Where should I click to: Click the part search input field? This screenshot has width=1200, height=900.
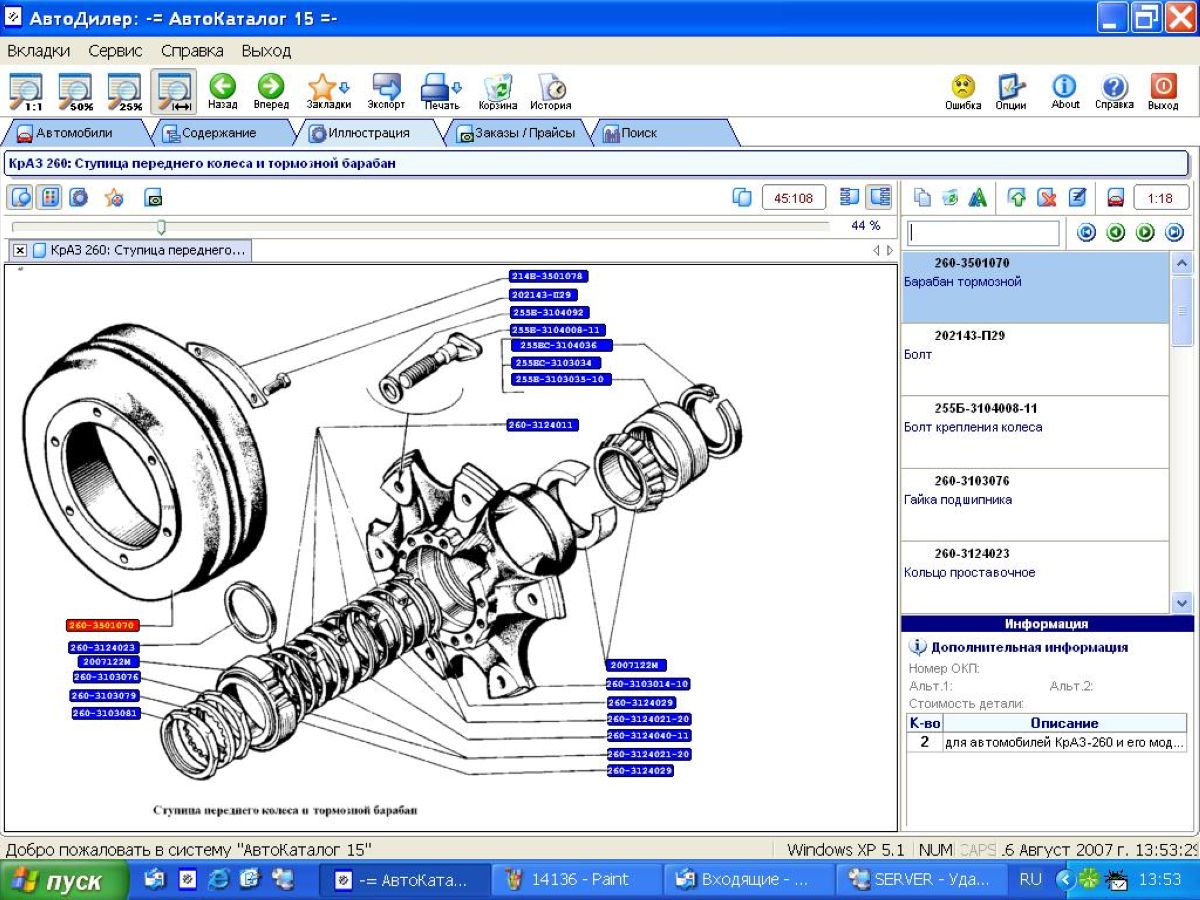983,233
